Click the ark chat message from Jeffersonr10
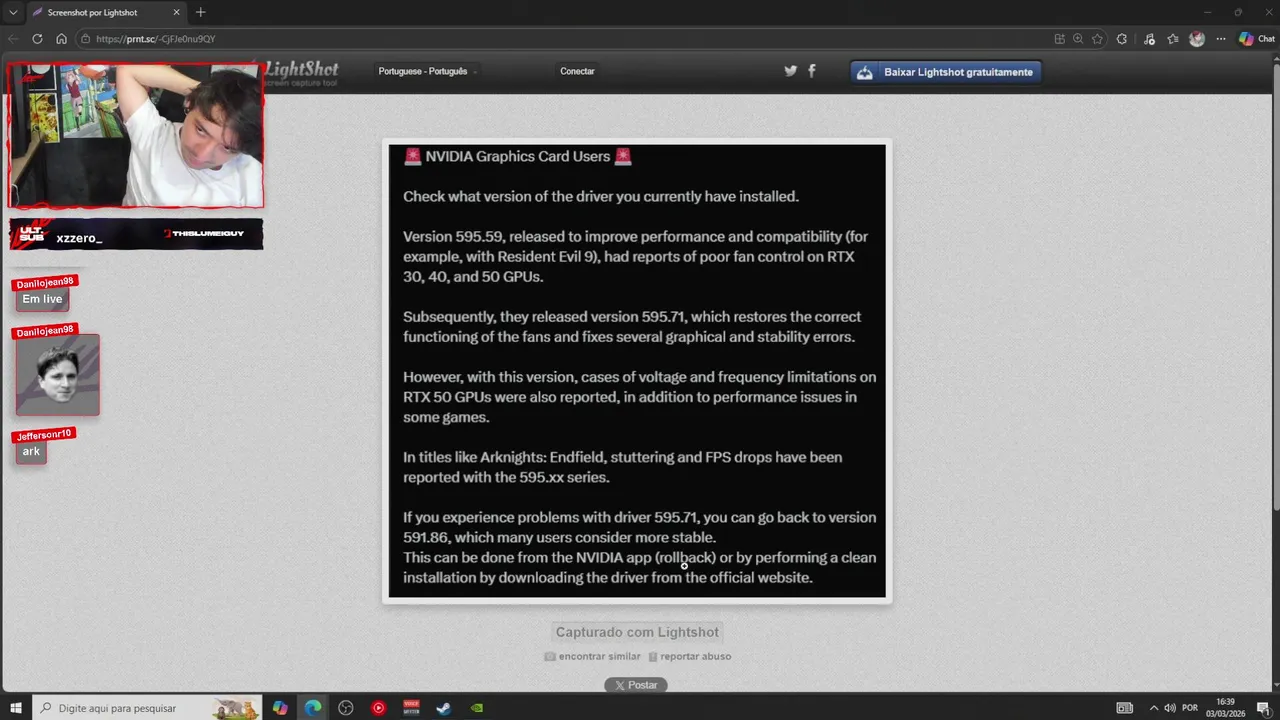The width and height of the screenshot is (1280, 720). pos(31,452)
